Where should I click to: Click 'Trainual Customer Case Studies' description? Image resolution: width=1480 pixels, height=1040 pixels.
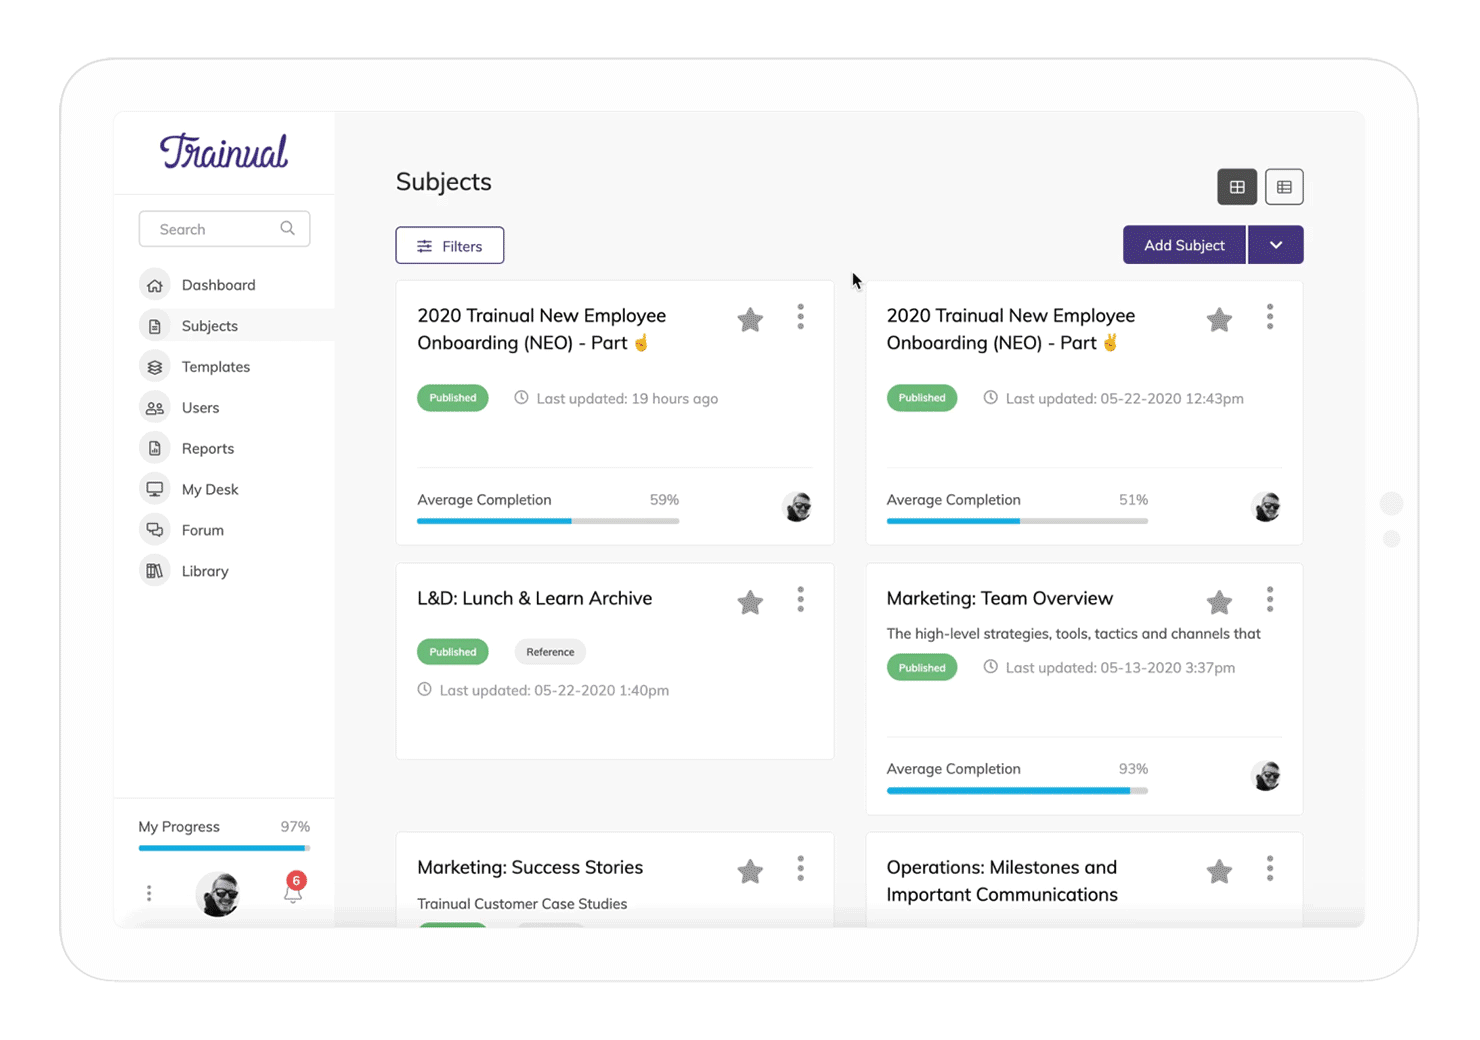pos(522,903)
